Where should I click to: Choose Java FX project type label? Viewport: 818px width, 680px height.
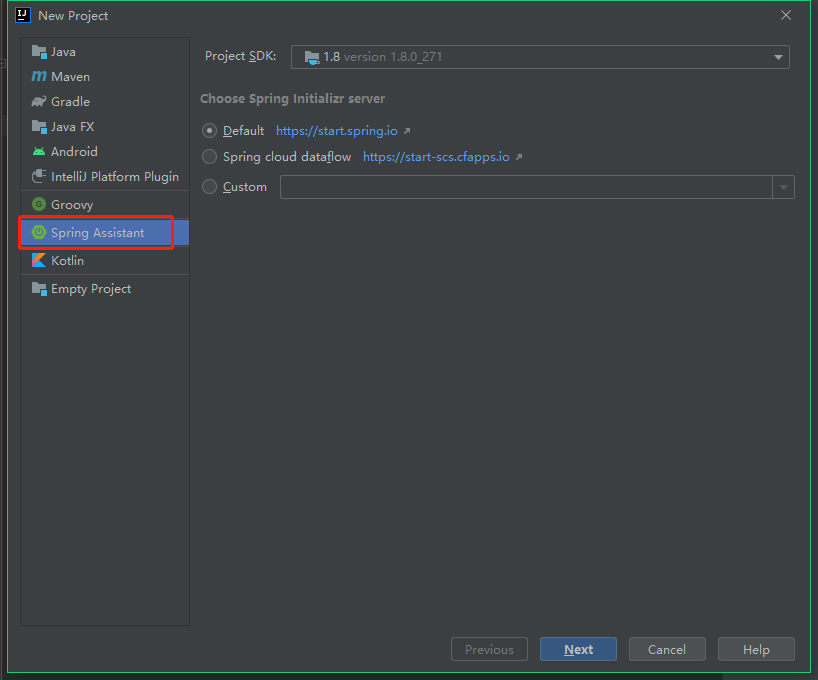pyautogui.click(x=73, y=127)
